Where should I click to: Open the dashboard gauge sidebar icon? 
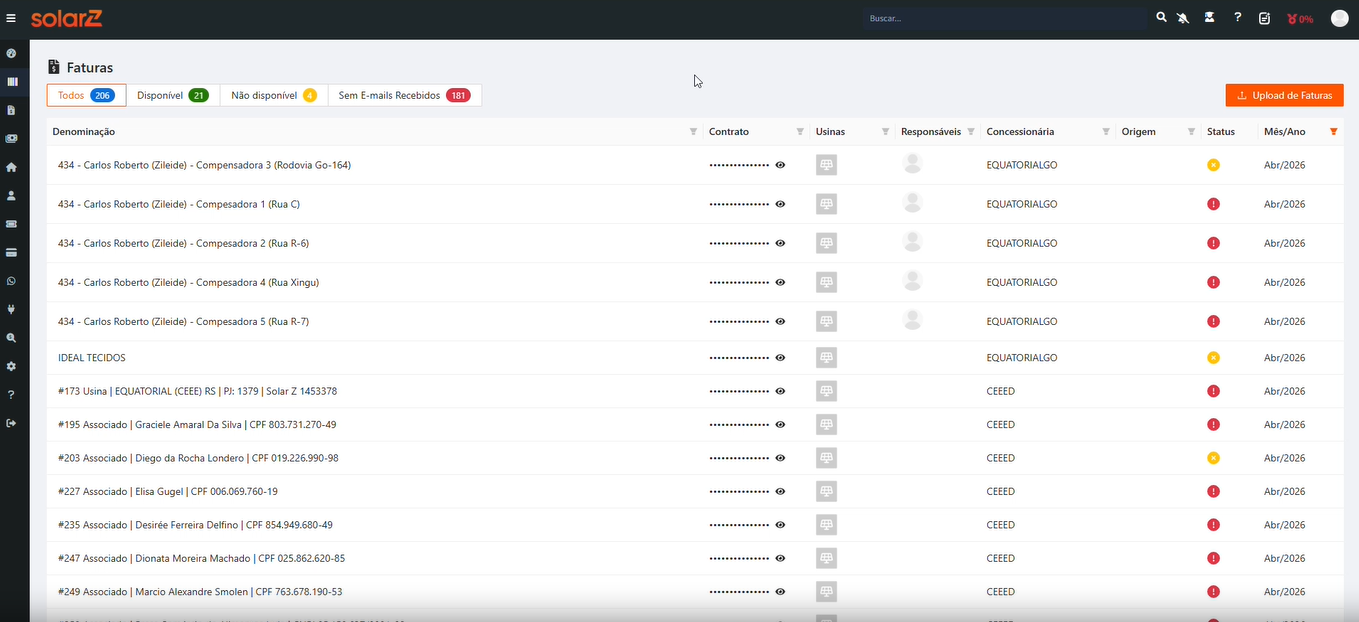tap(11, 53)
